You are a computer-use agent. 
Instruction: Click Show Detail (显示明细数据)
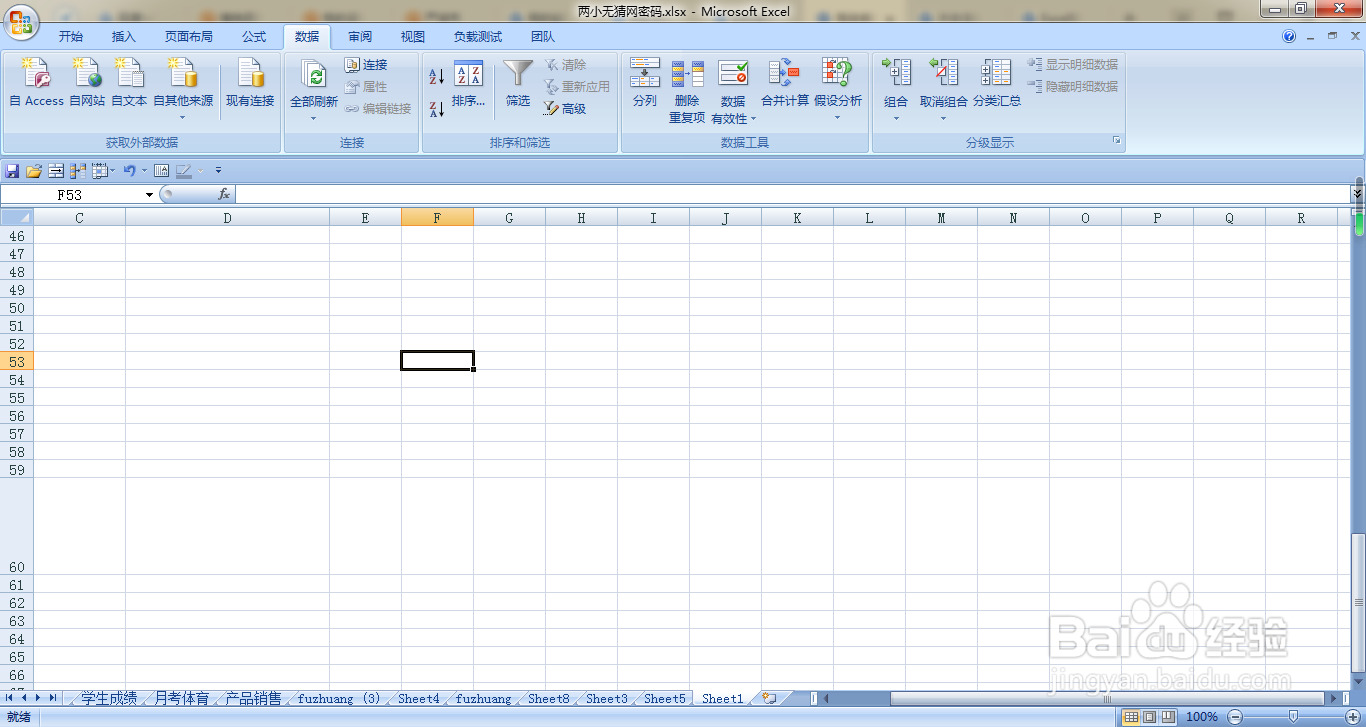tap(1073, 64)
